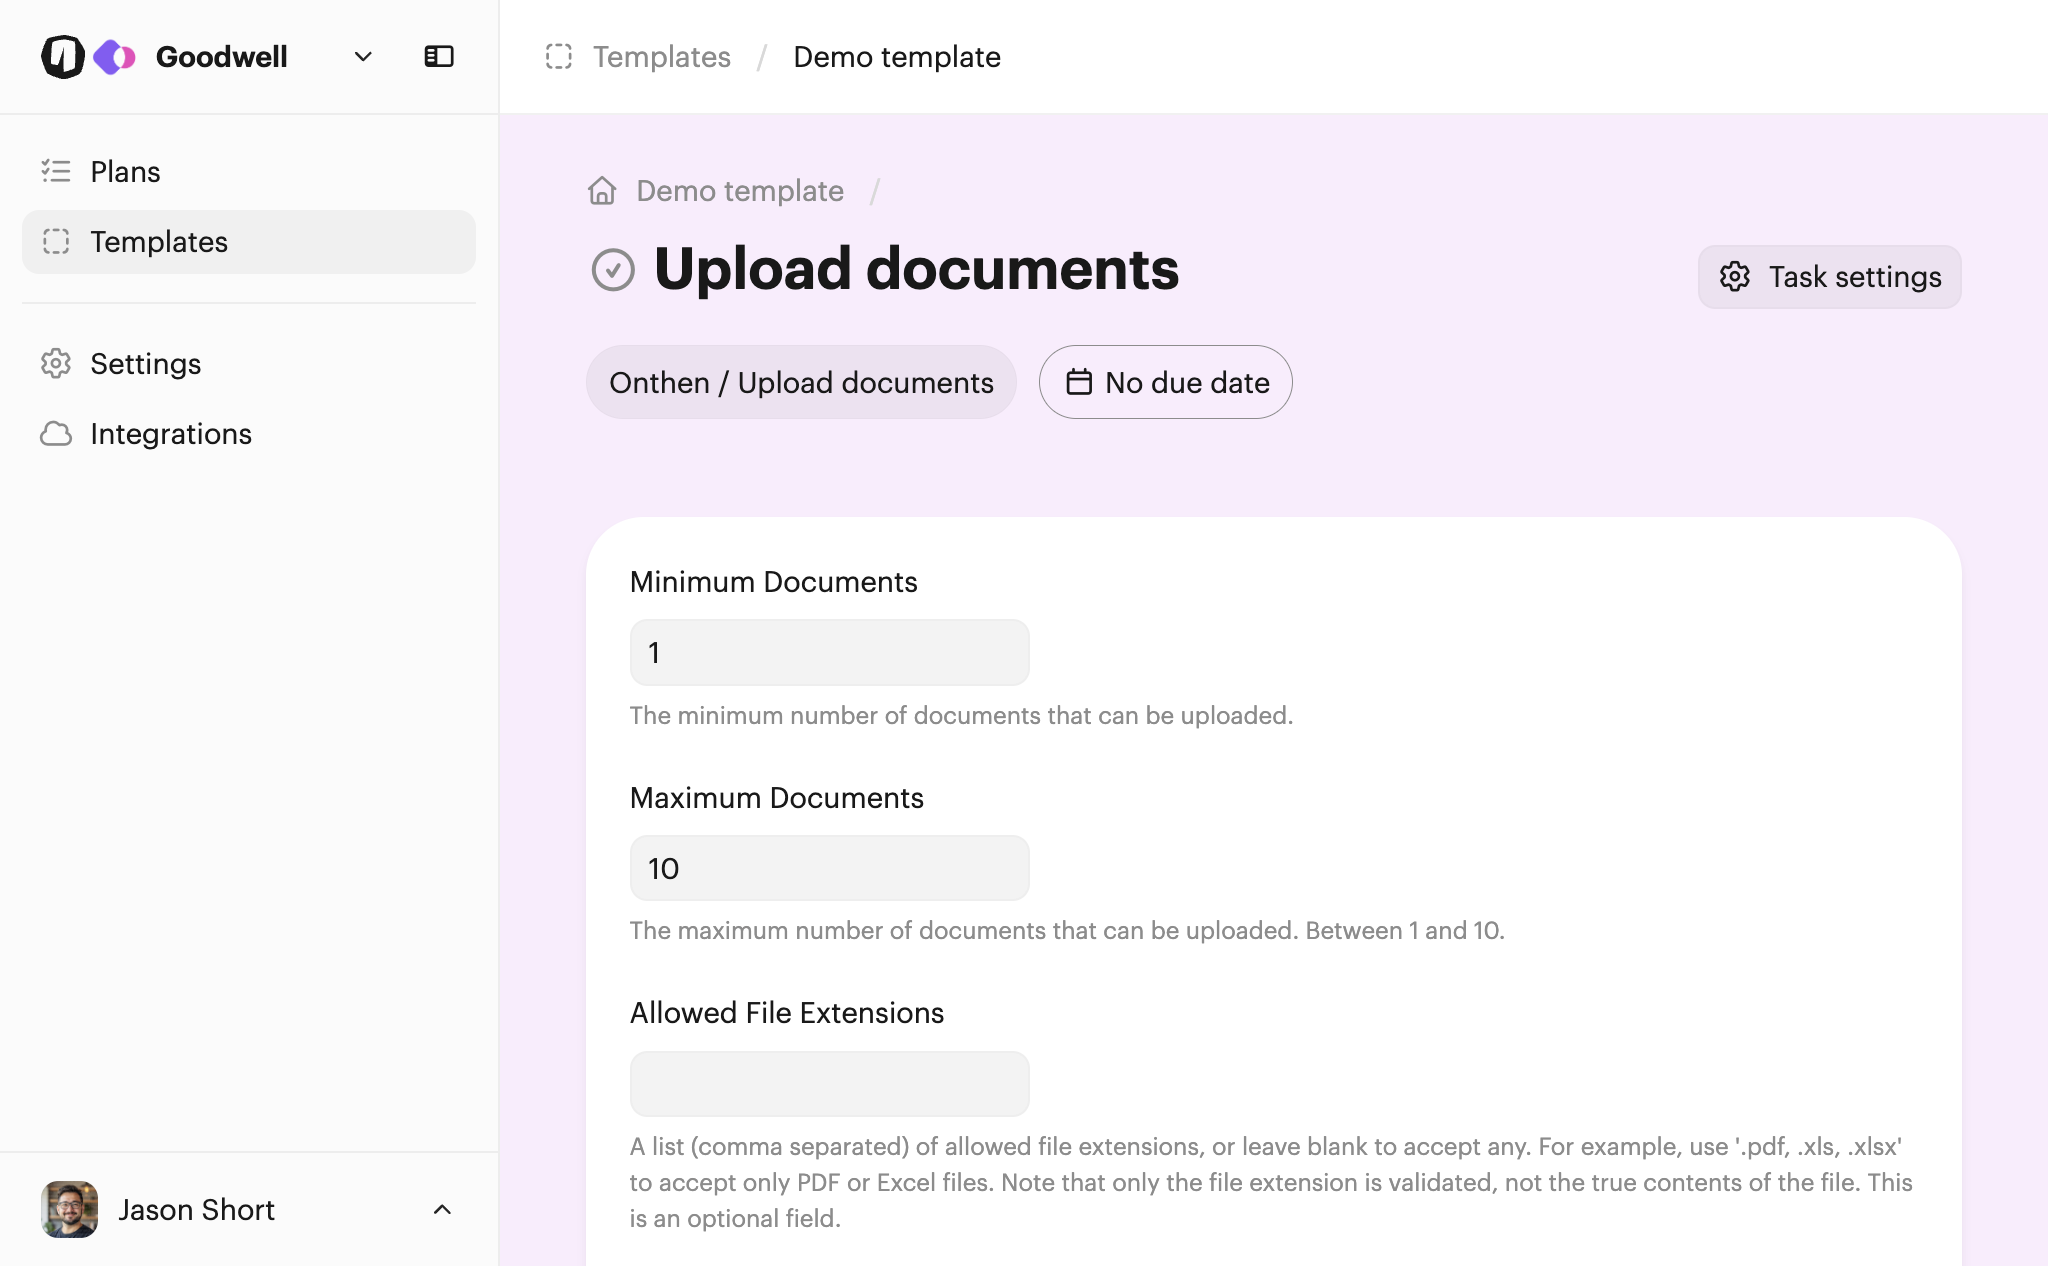Viewport: 2048px width, 1266px height.
Task: Toggle the task completion check circle
Action: [x=613, y=270]
